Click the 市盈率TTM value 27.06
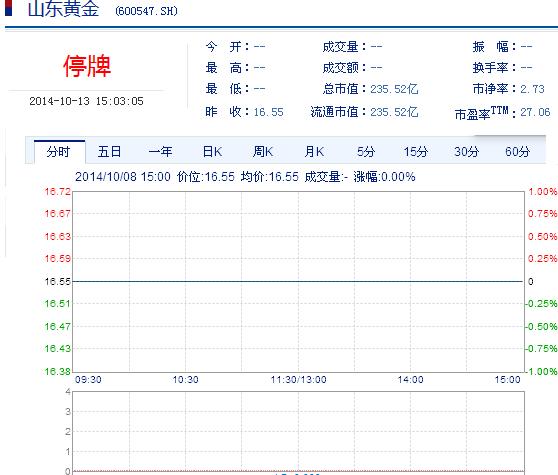Screen dimensions: 558x475 [535, 112]
